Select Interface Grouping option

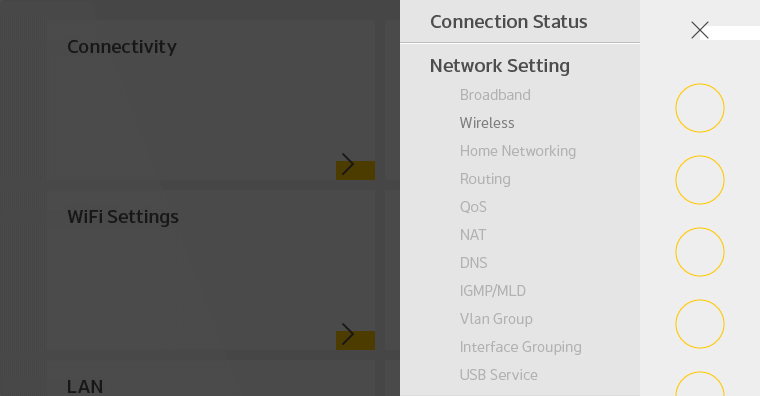[521, 347]
